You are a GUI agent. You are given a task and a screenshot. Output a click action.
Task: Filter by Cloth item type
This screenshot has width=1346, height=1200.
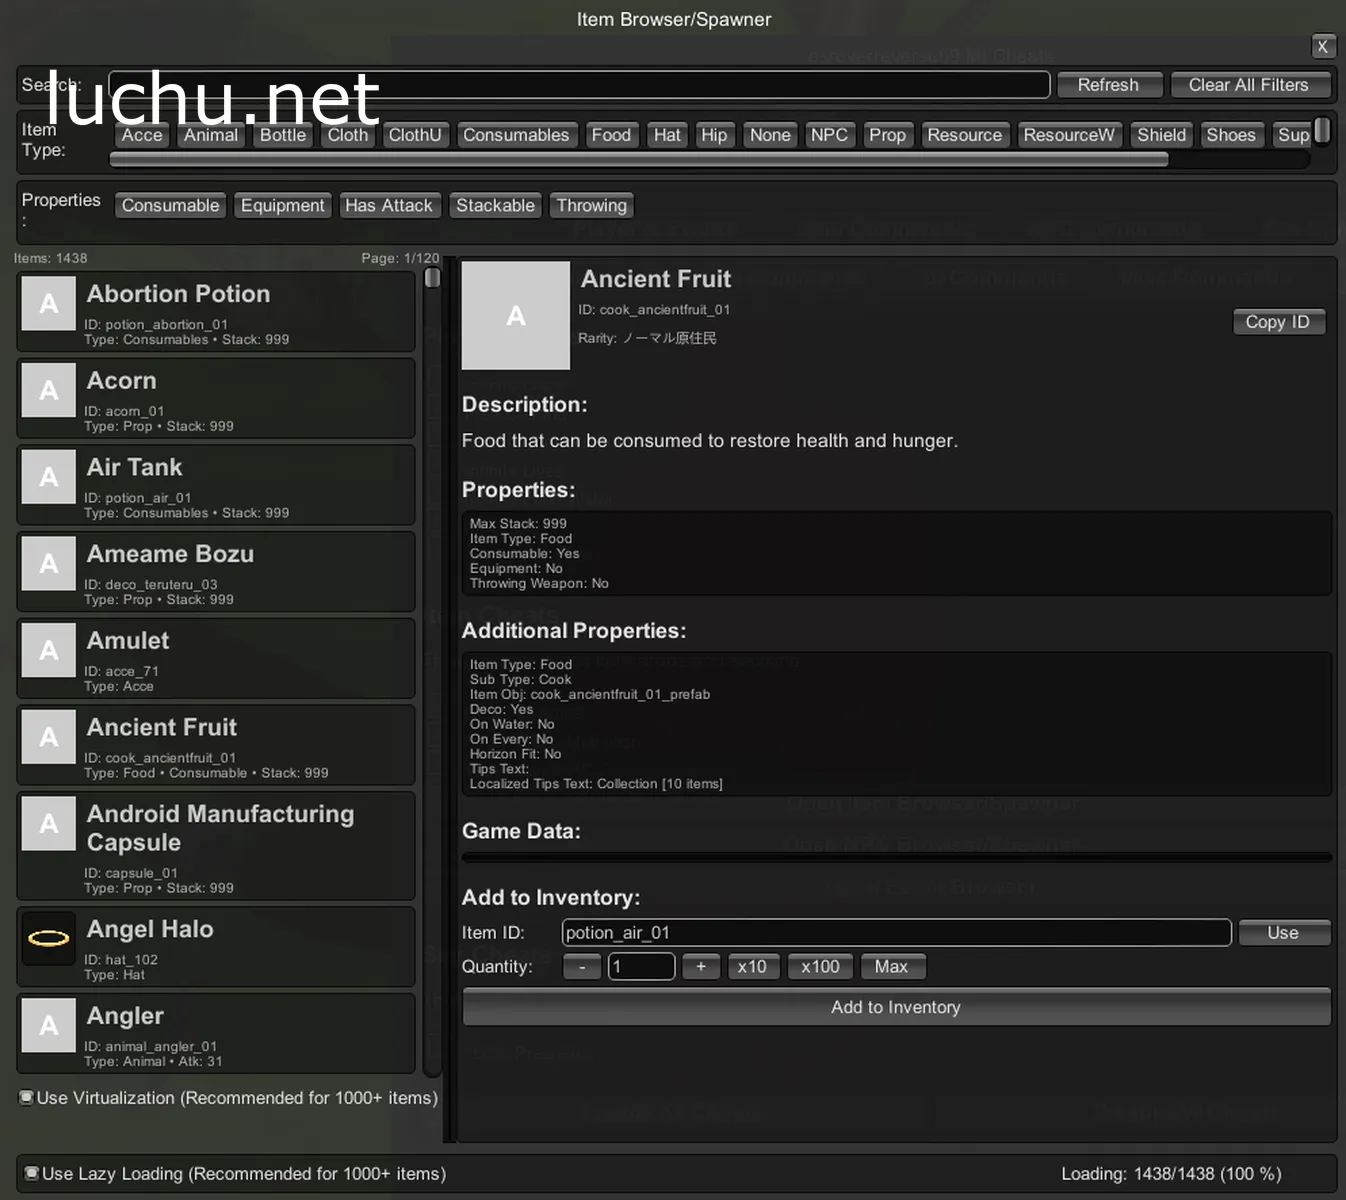pyautogui.click(x=348, y=135)
